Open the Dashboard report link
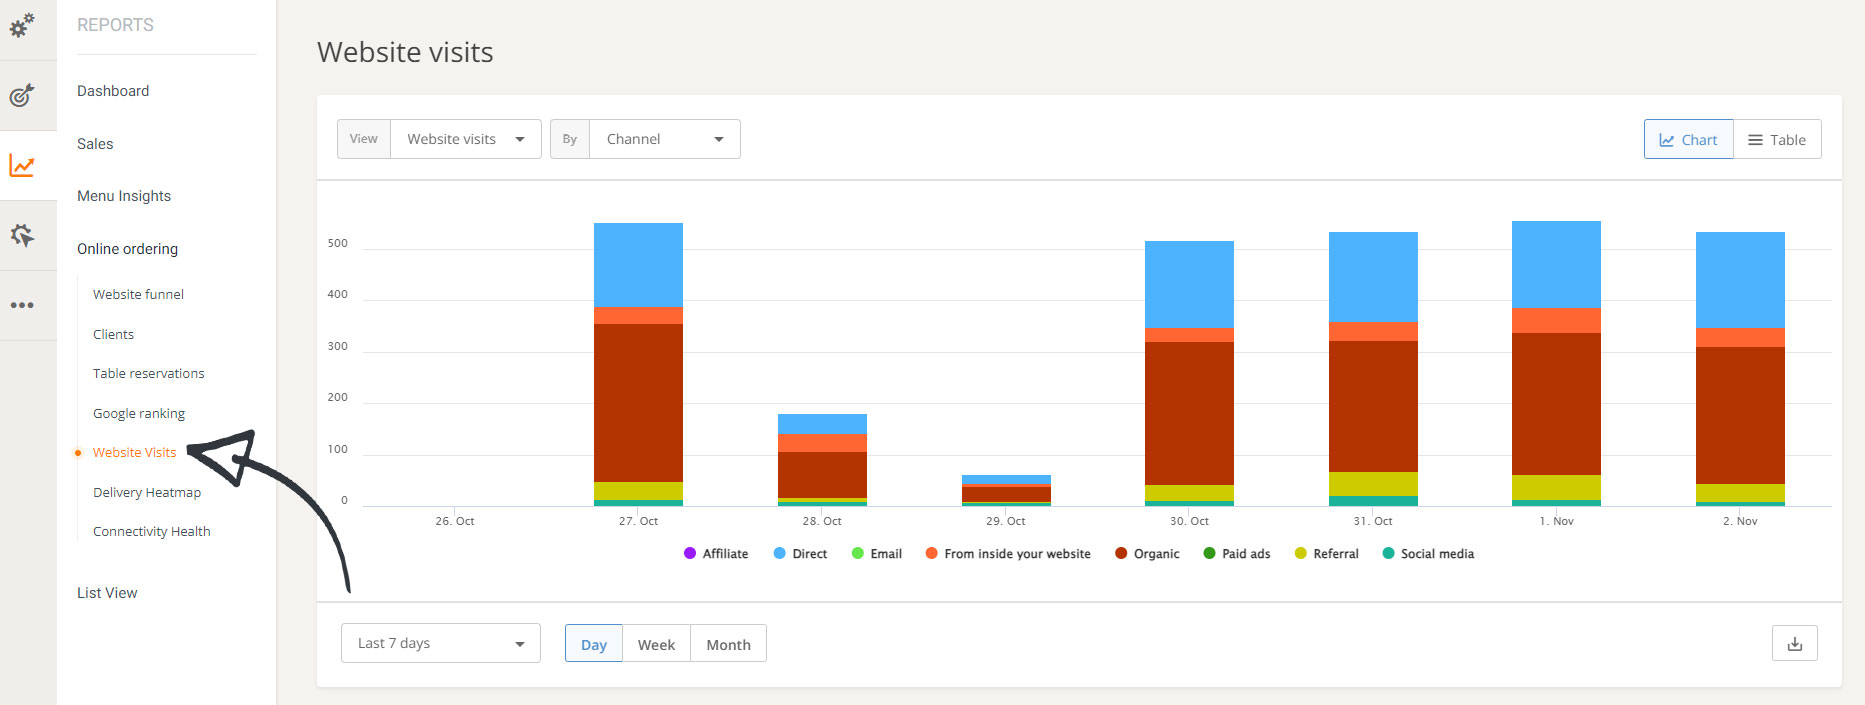The height and width of the screenshot is (705, 1865). click(113, 91)
